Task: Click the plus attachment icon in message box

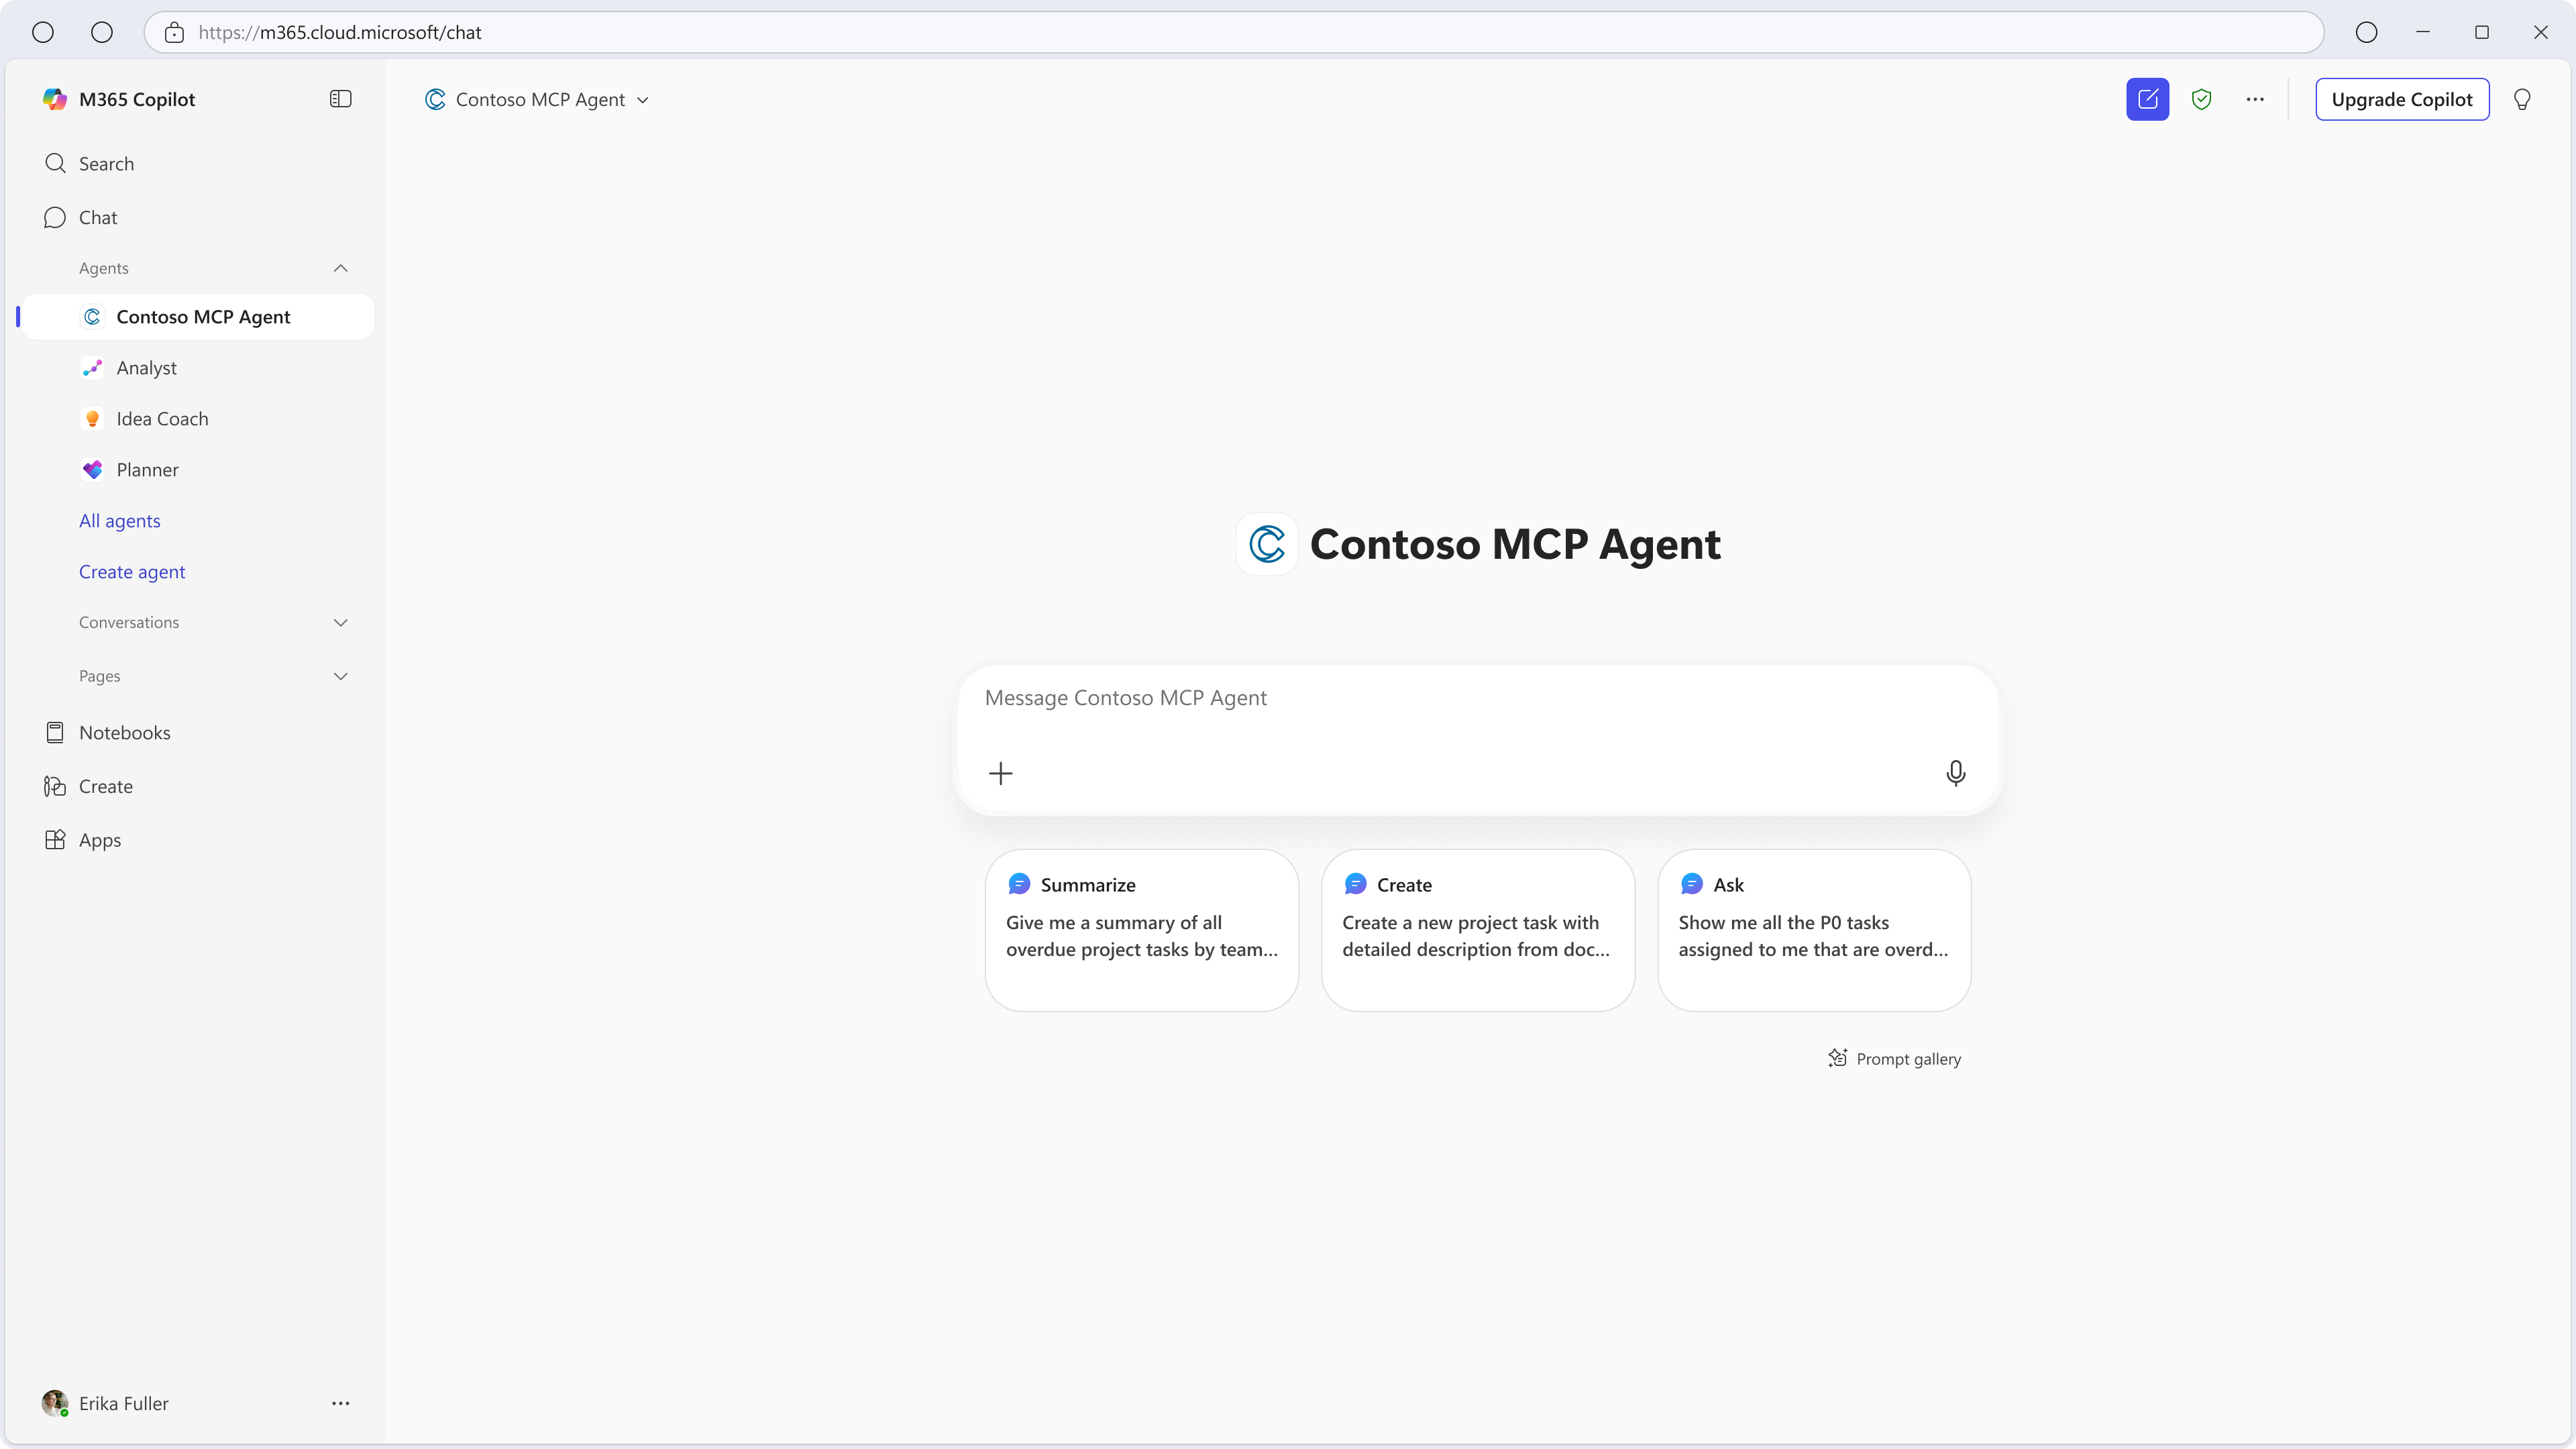Action: pyautogui.click(x=1000, y=773)
